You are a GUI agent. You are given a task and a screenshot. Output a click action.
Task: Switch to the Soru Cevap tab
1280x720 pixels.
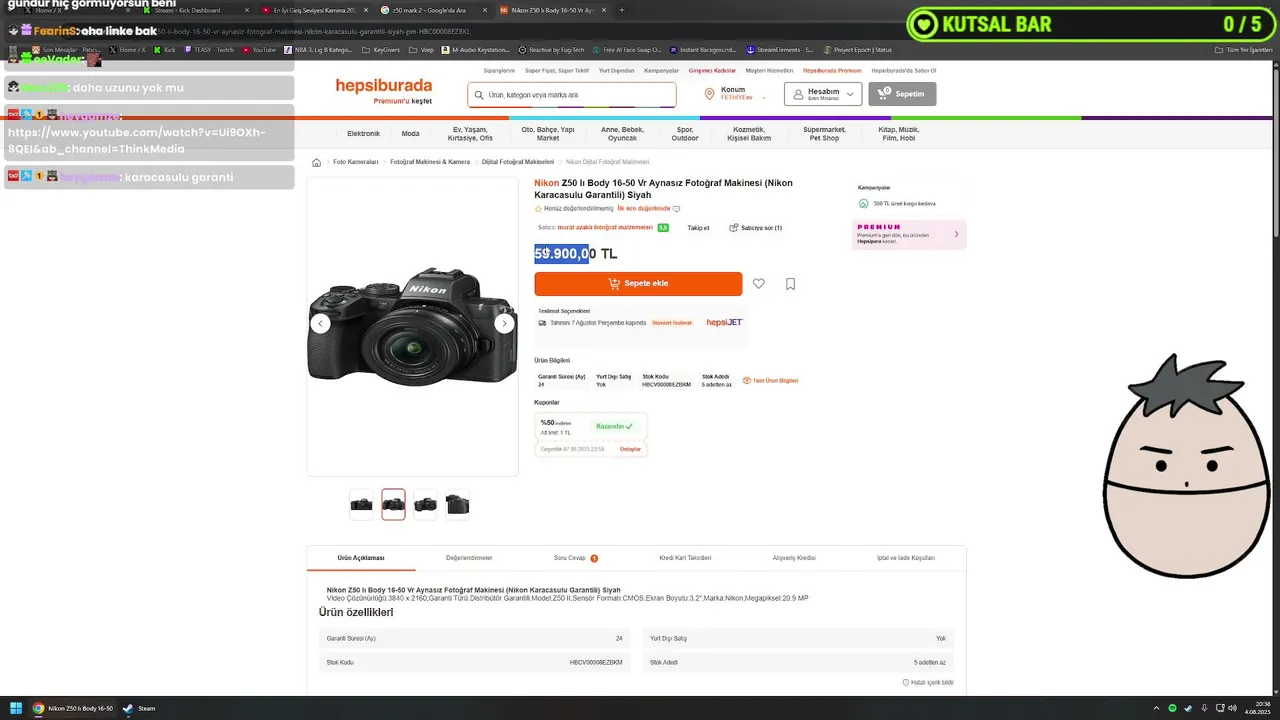(575, 558)
